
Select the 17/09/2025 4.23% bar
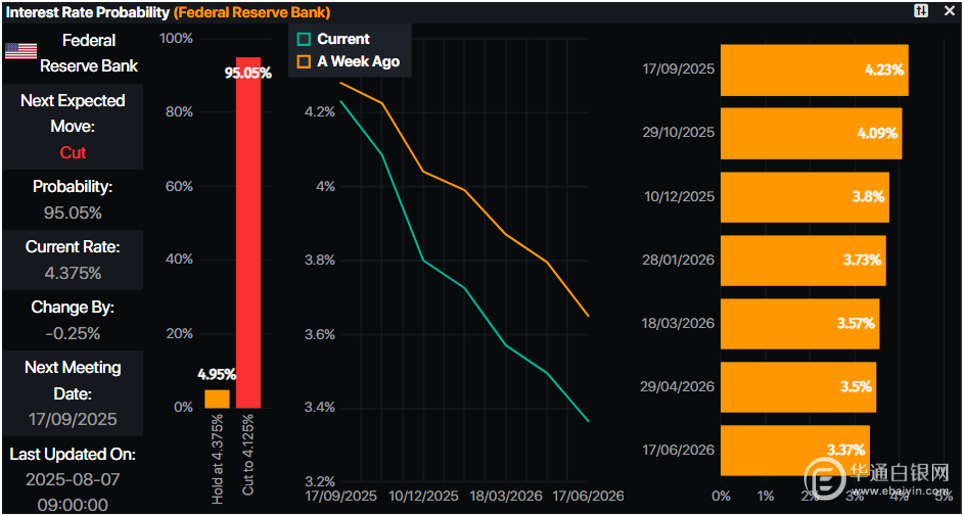[815, 70]
